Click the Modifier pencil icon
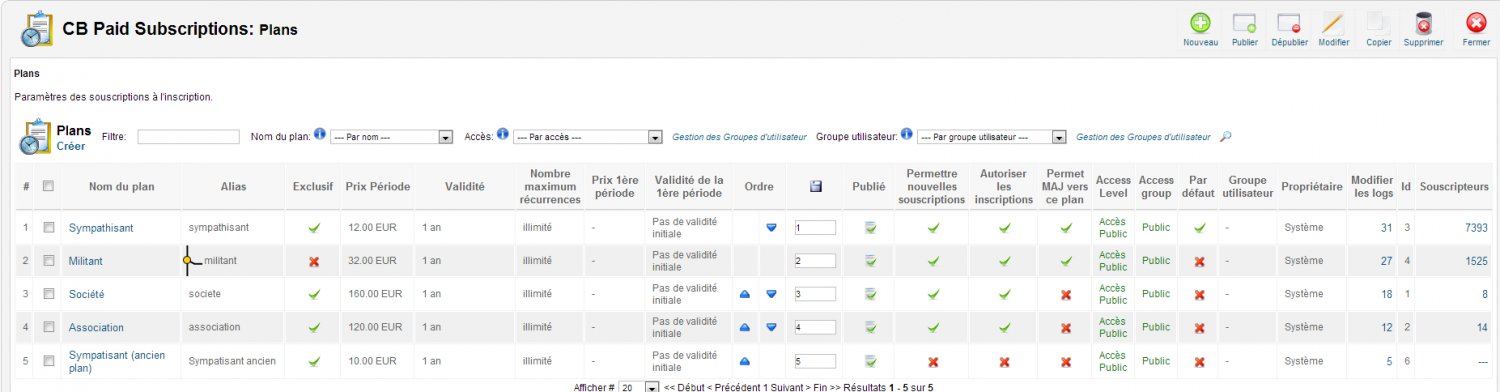 click(x=1333, y=24)
